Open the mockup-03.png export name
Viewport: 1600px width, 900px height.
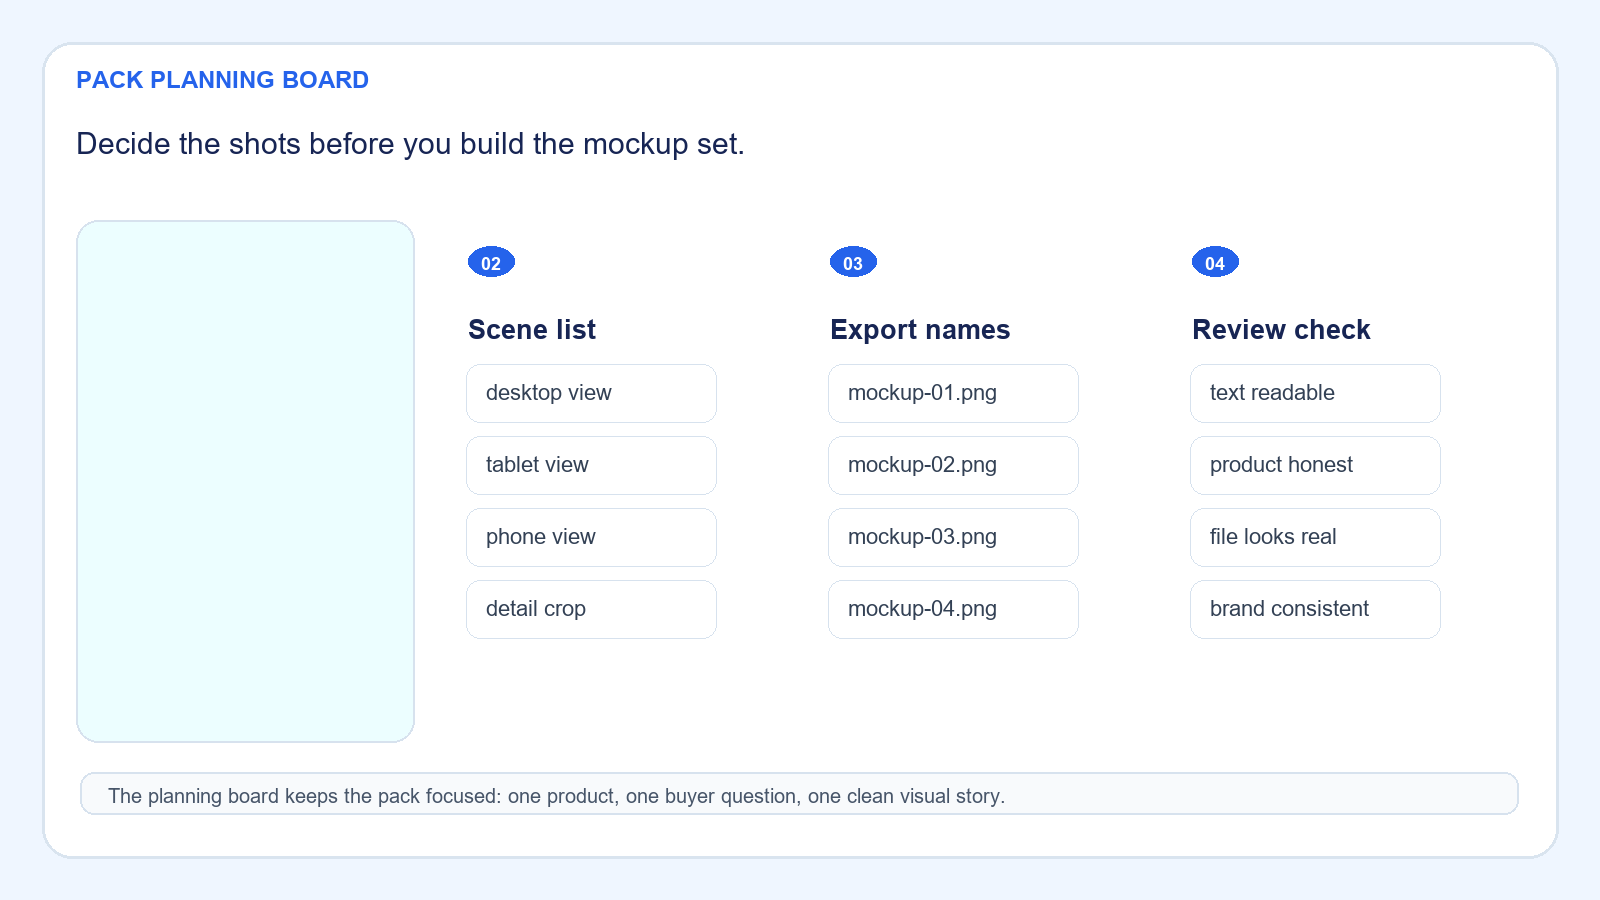[x=953, y=537]
